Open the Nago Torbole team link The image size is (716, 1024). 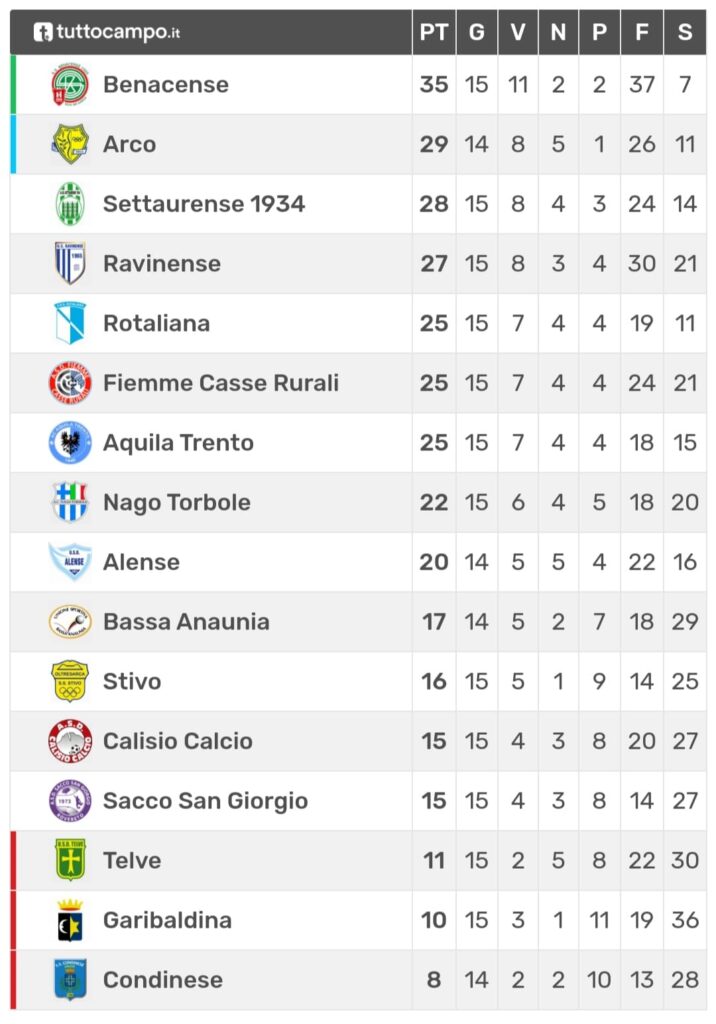[177, 503]
